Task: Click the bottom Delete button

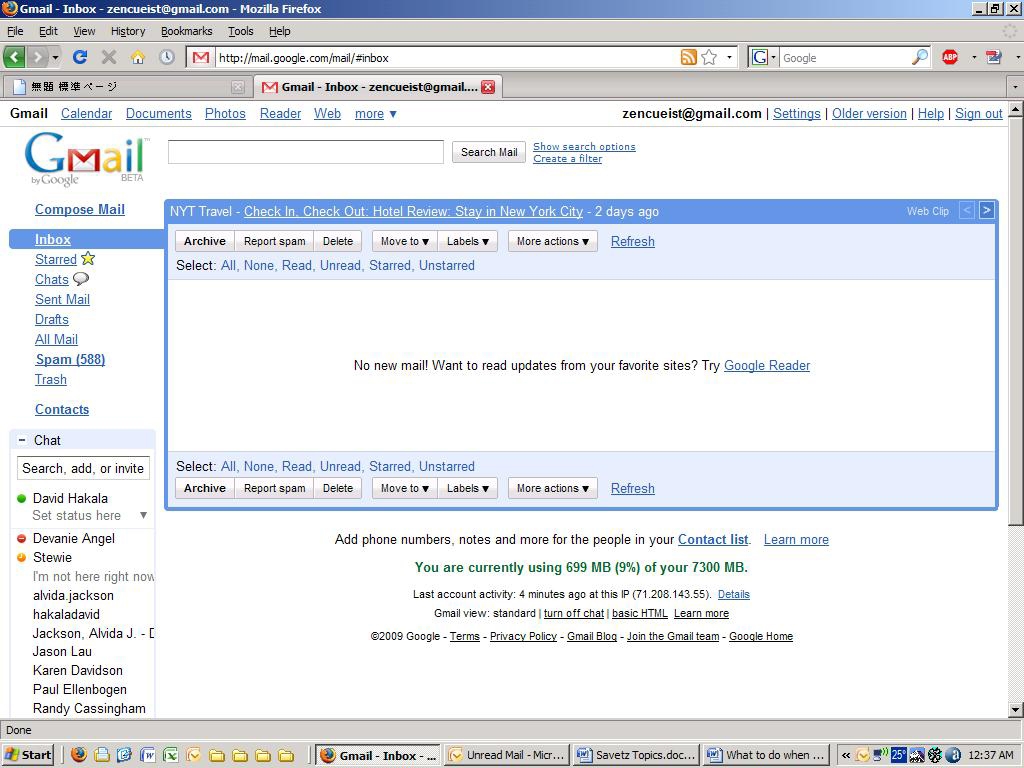Action: [x=338, y=488]
